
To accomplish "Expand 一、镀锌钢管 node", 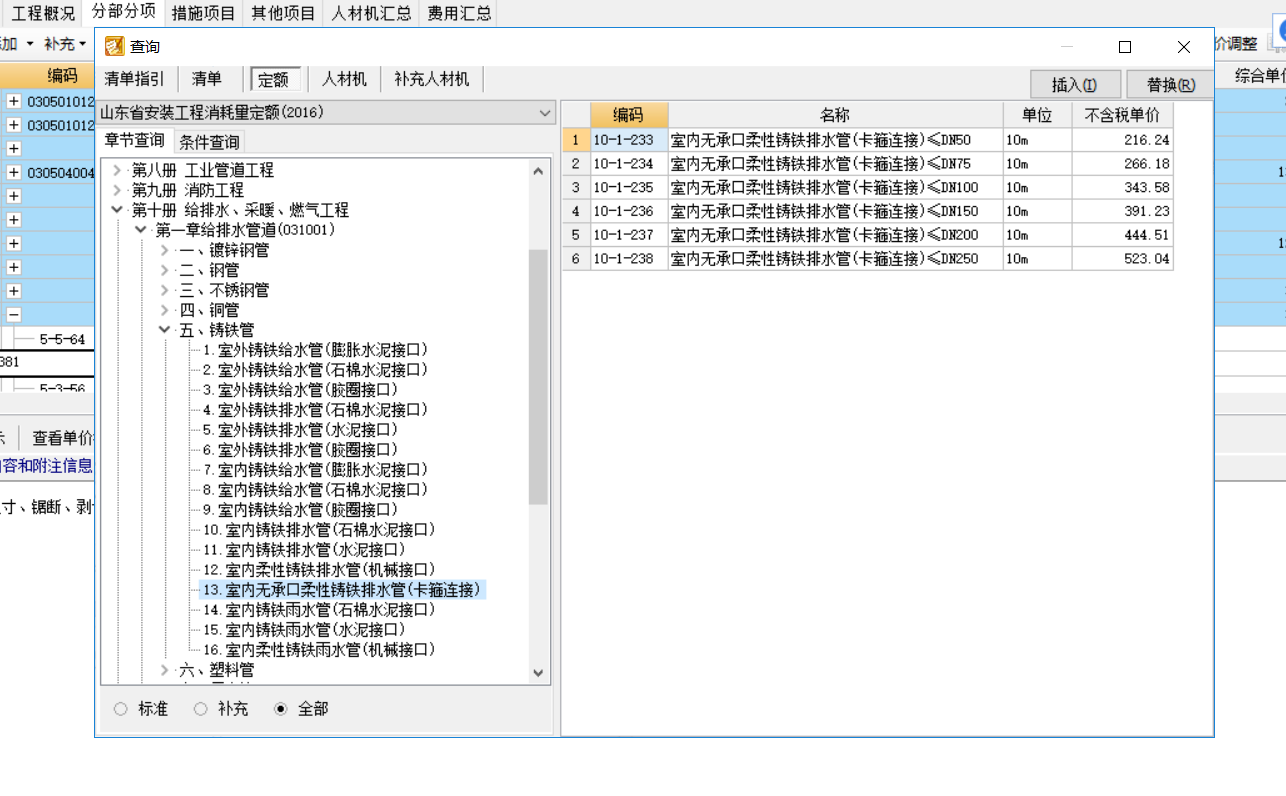I will tap(164, 250).
